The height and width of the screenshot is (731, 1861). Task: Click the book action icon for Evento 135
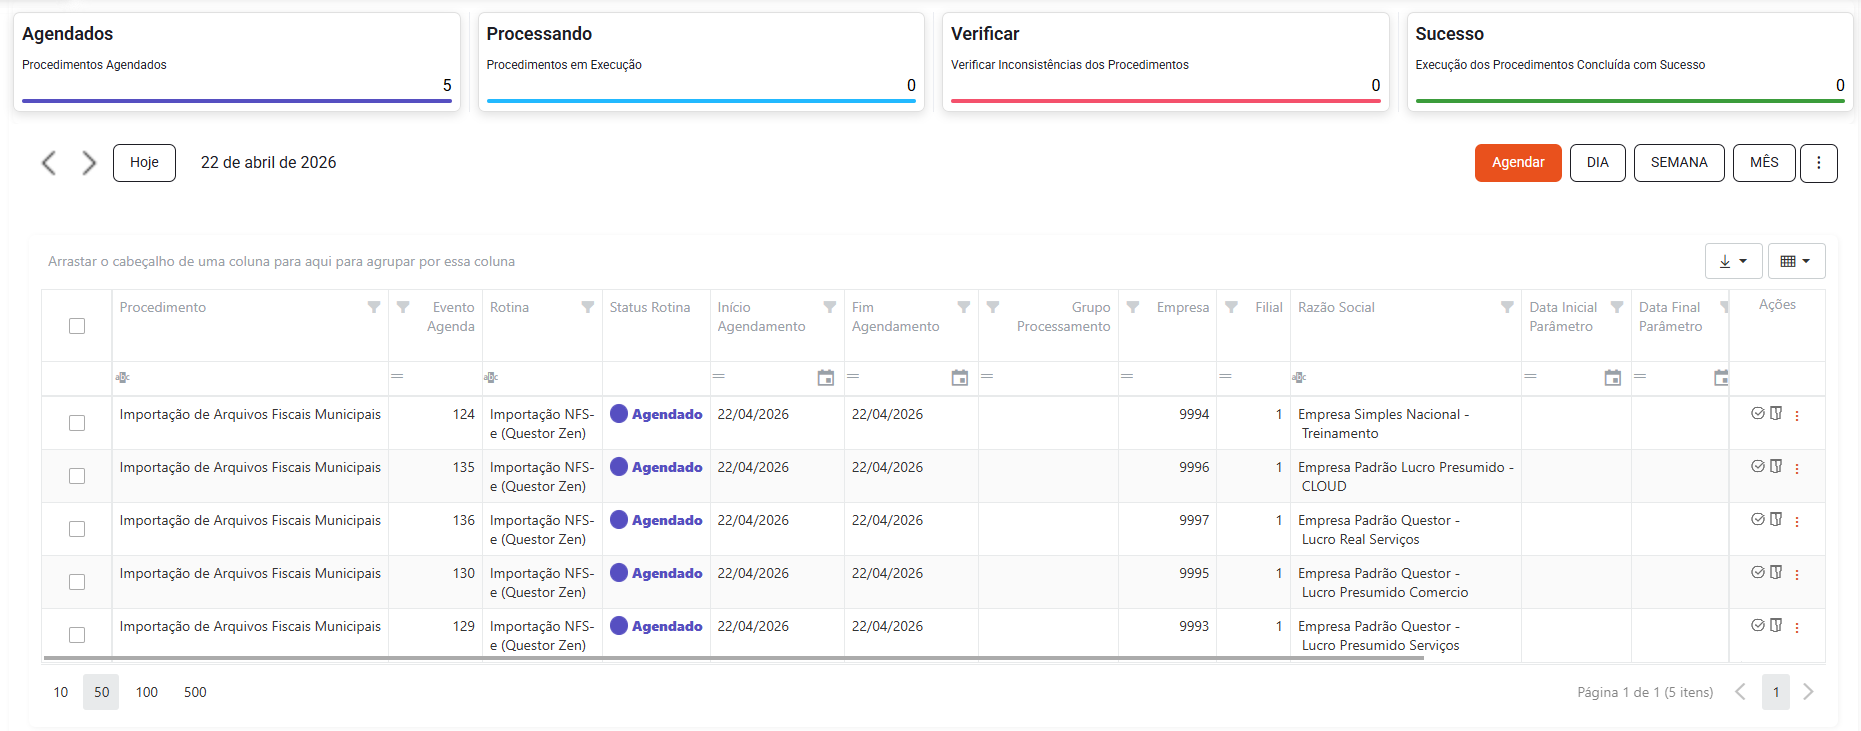tap(1776, 466)
